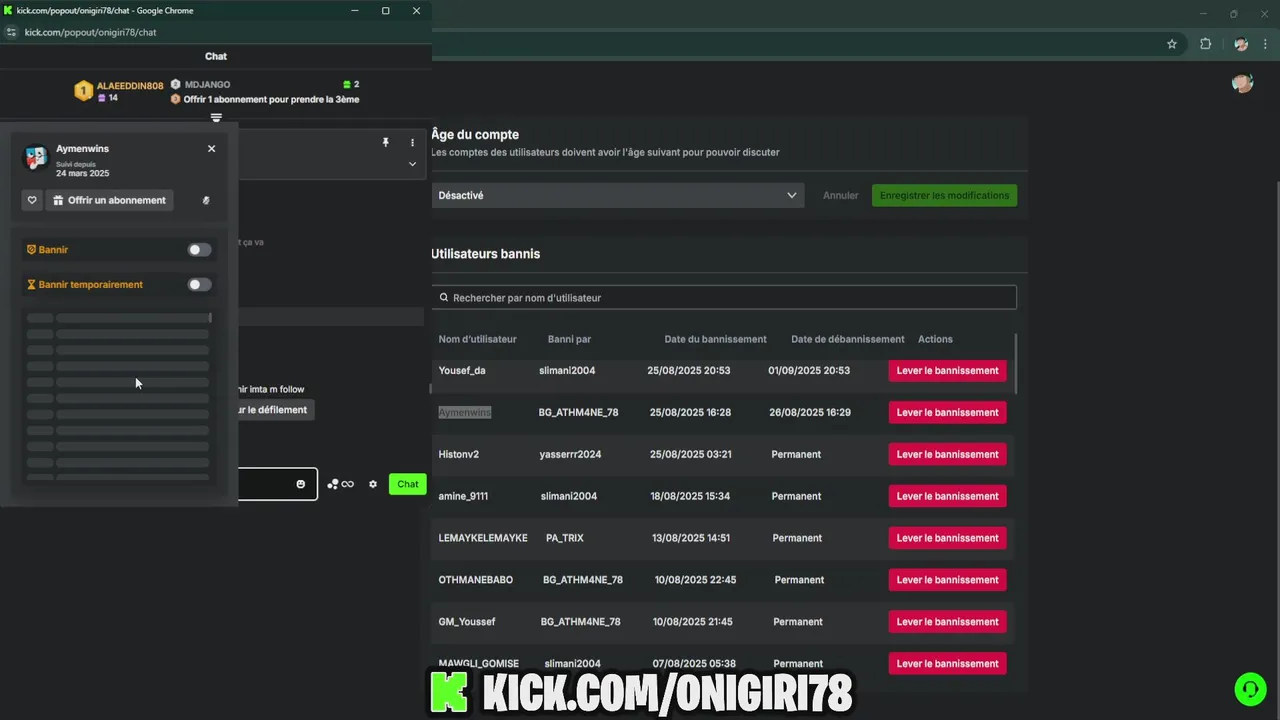The image size is (1280, 720).
Task: Click username Histonv2 in banned list
Action: tap(458, 454)
